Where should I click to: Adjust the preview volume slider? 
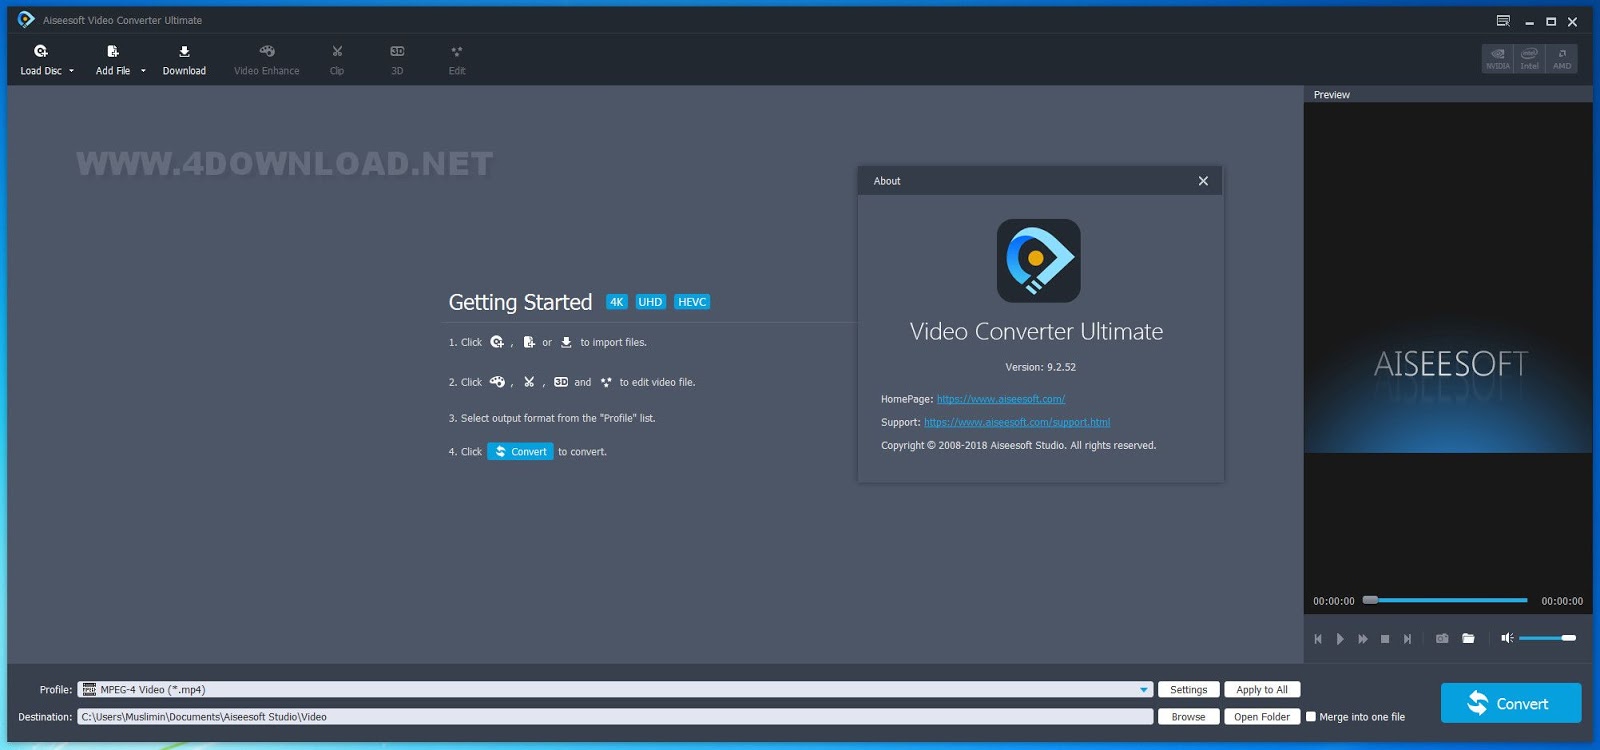[1547, 638]
